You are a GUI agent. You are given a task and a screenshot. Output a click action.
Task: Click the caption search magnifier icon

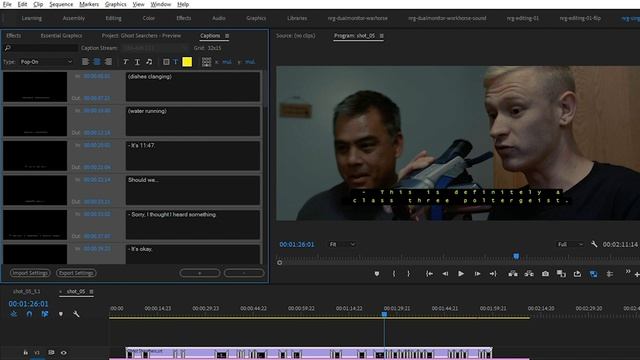click(7, 48)
